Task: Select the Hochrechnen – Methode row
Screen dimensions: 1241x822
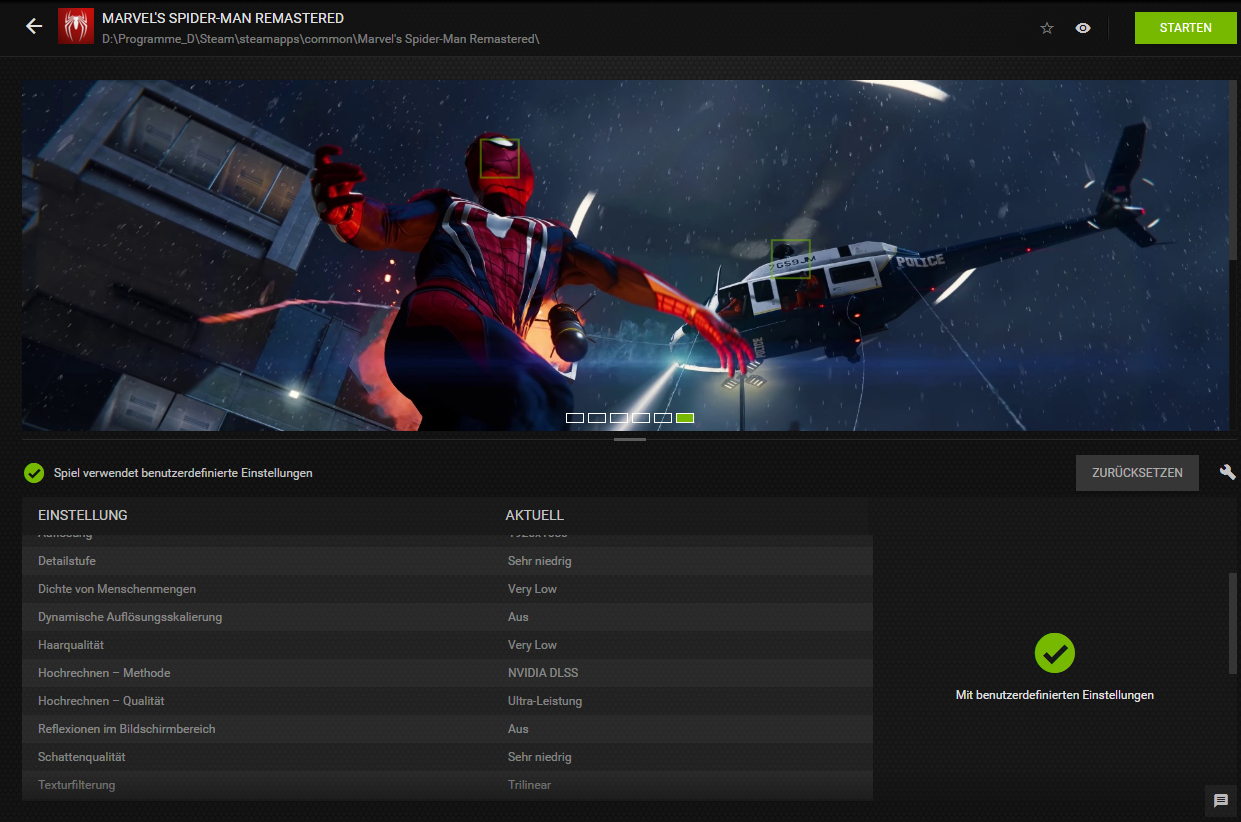Action: (447, 673)
